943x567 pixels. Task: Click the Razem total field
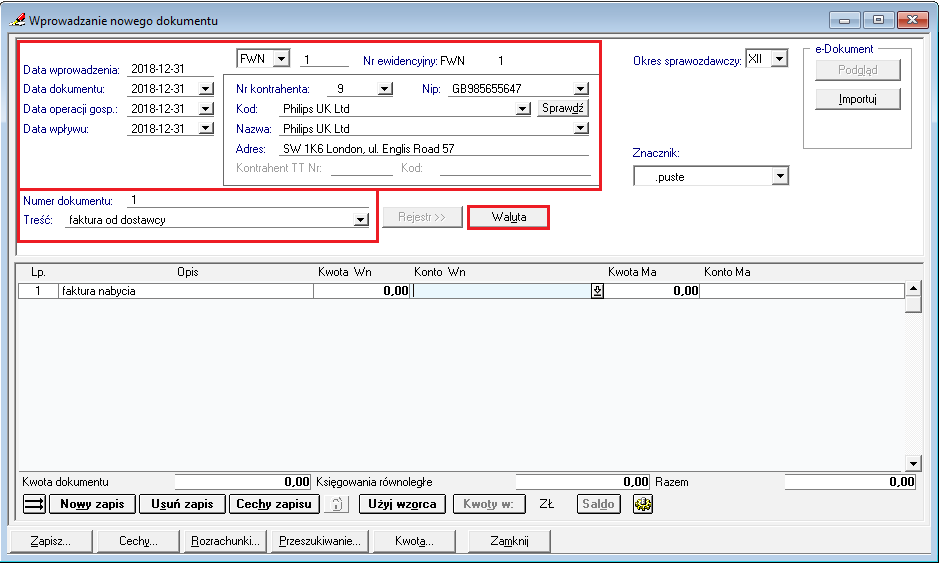pyautogui.click(x=850, y=482)
